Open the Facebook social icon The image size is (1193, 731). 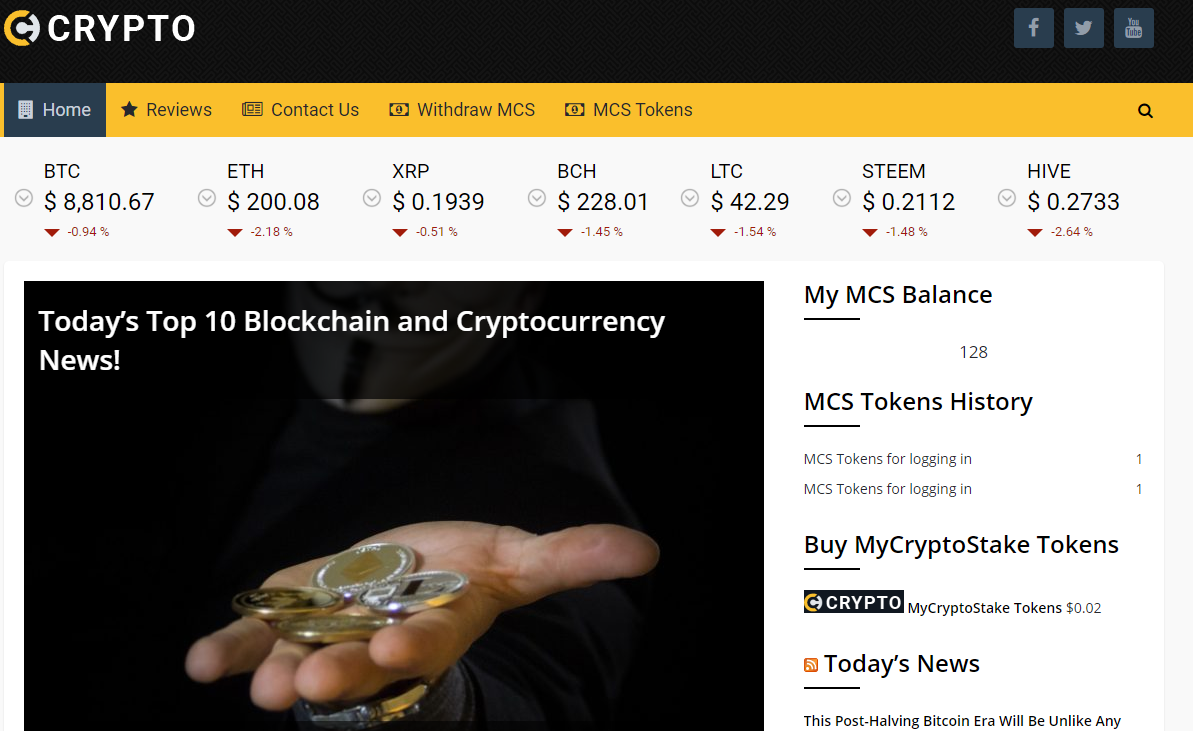pyautogui.click(x=1033, y=28)
